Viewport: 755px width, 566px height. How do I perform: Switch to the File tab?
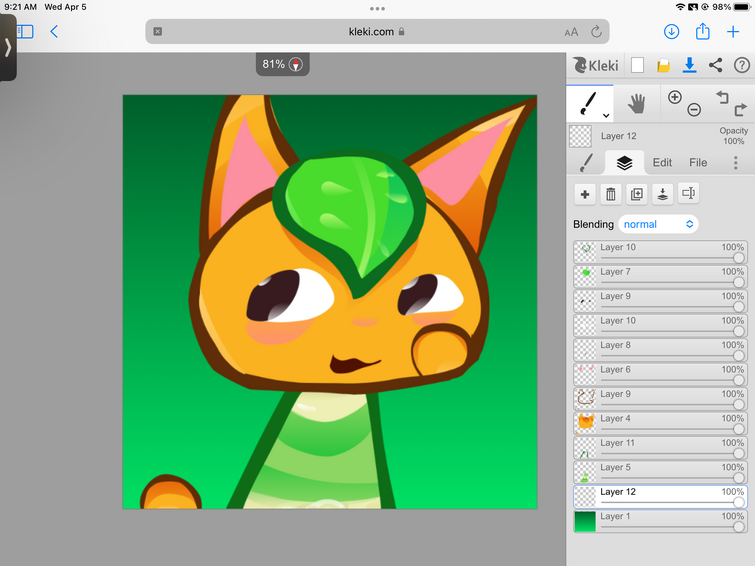coord(698,162)
